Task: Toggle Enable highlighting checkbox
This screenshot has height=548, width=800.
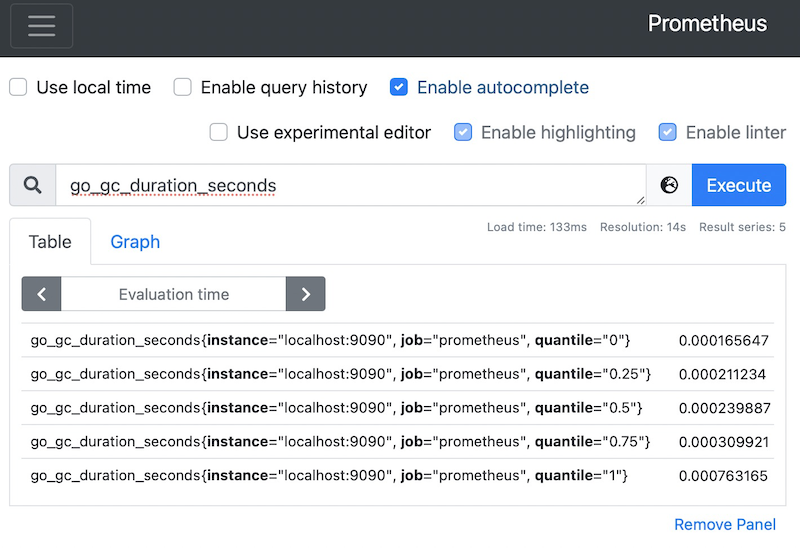Action: tap(463, 132)
